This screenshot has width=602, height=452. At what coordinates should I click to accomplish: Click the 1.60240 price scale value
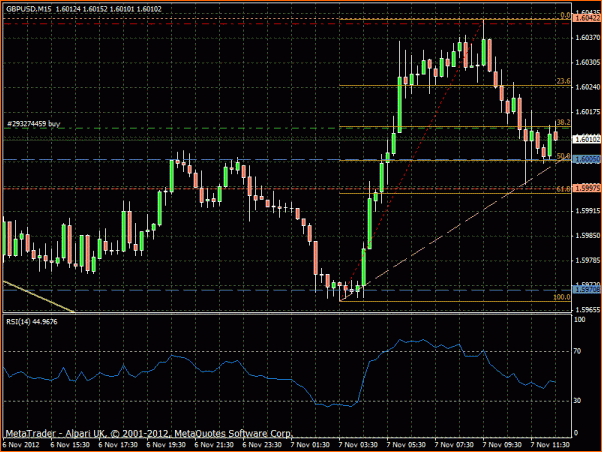tap(587, 87)
